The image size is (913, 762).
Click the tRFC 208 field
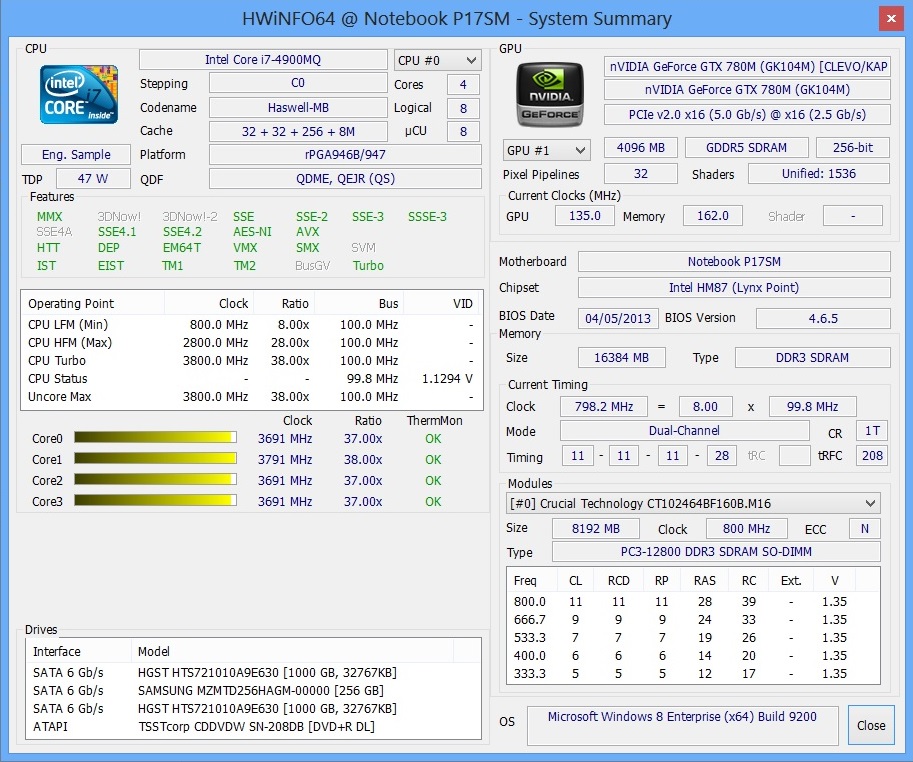pos(872,455)
